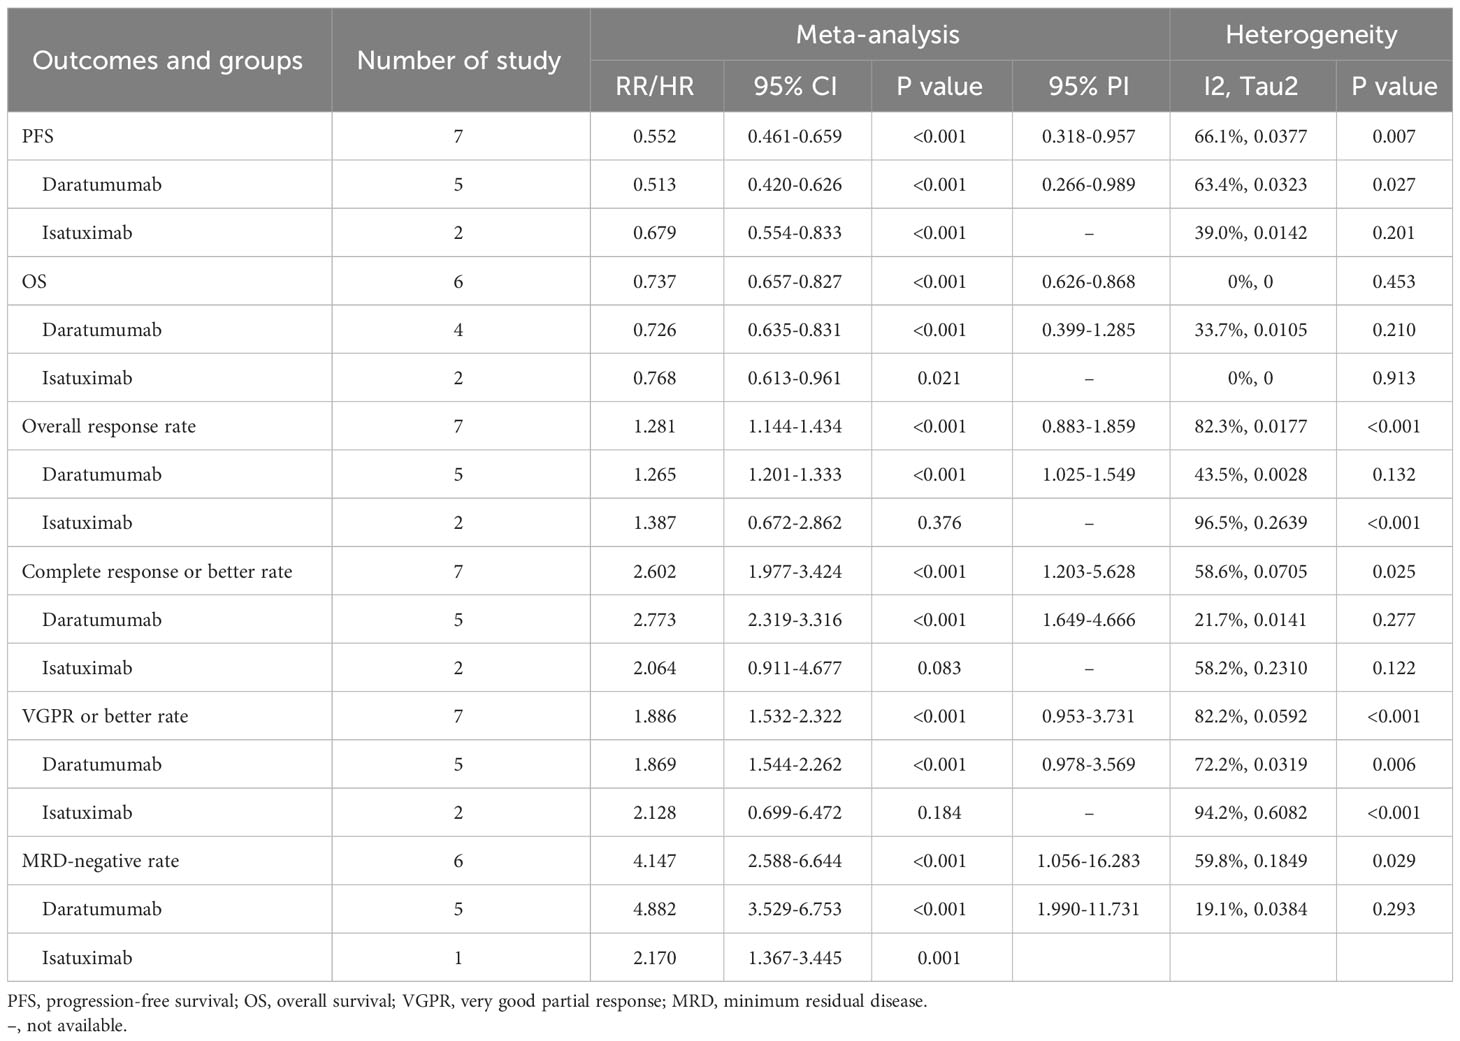
Task: Click the 95% CI column header
Action: click(795, 86)
